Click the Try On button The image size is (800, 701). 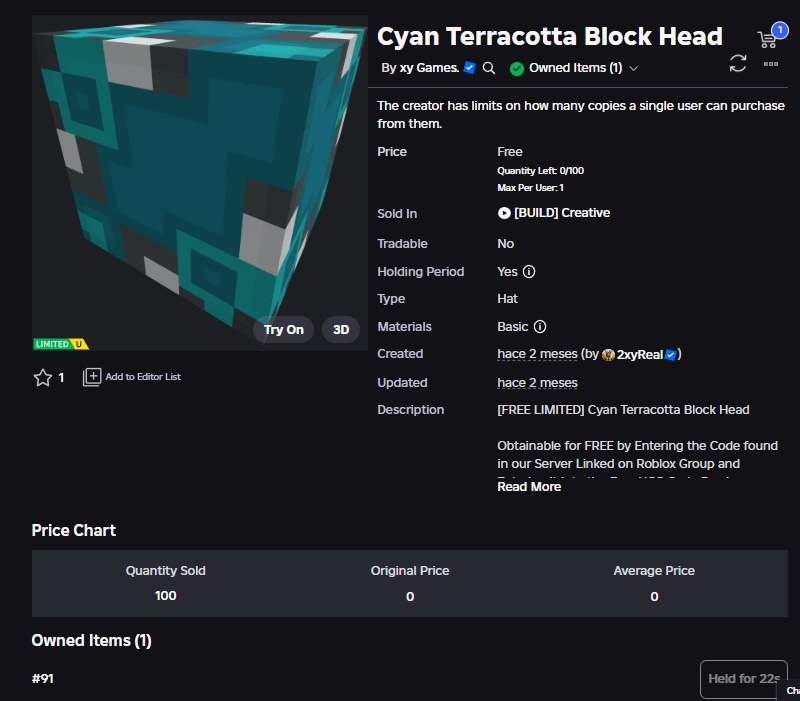pos(284,330)
